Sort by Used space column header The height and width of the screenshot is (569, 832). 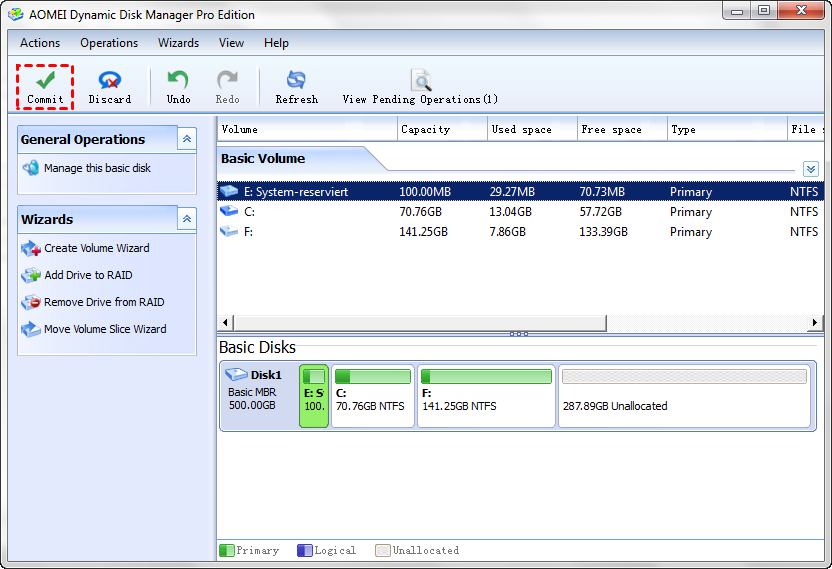[x=532, y=129]
